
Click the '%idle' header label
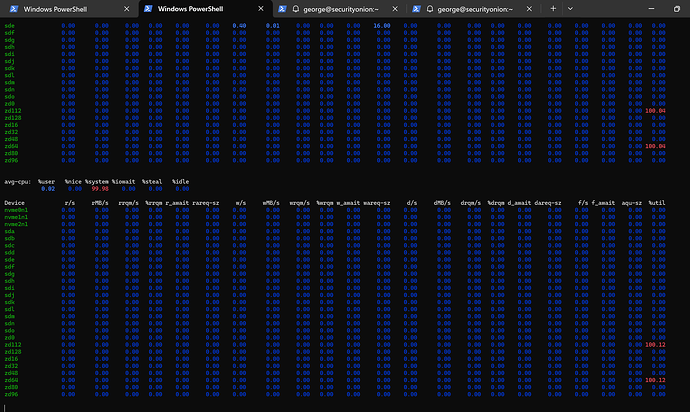(x=181, y=182)
